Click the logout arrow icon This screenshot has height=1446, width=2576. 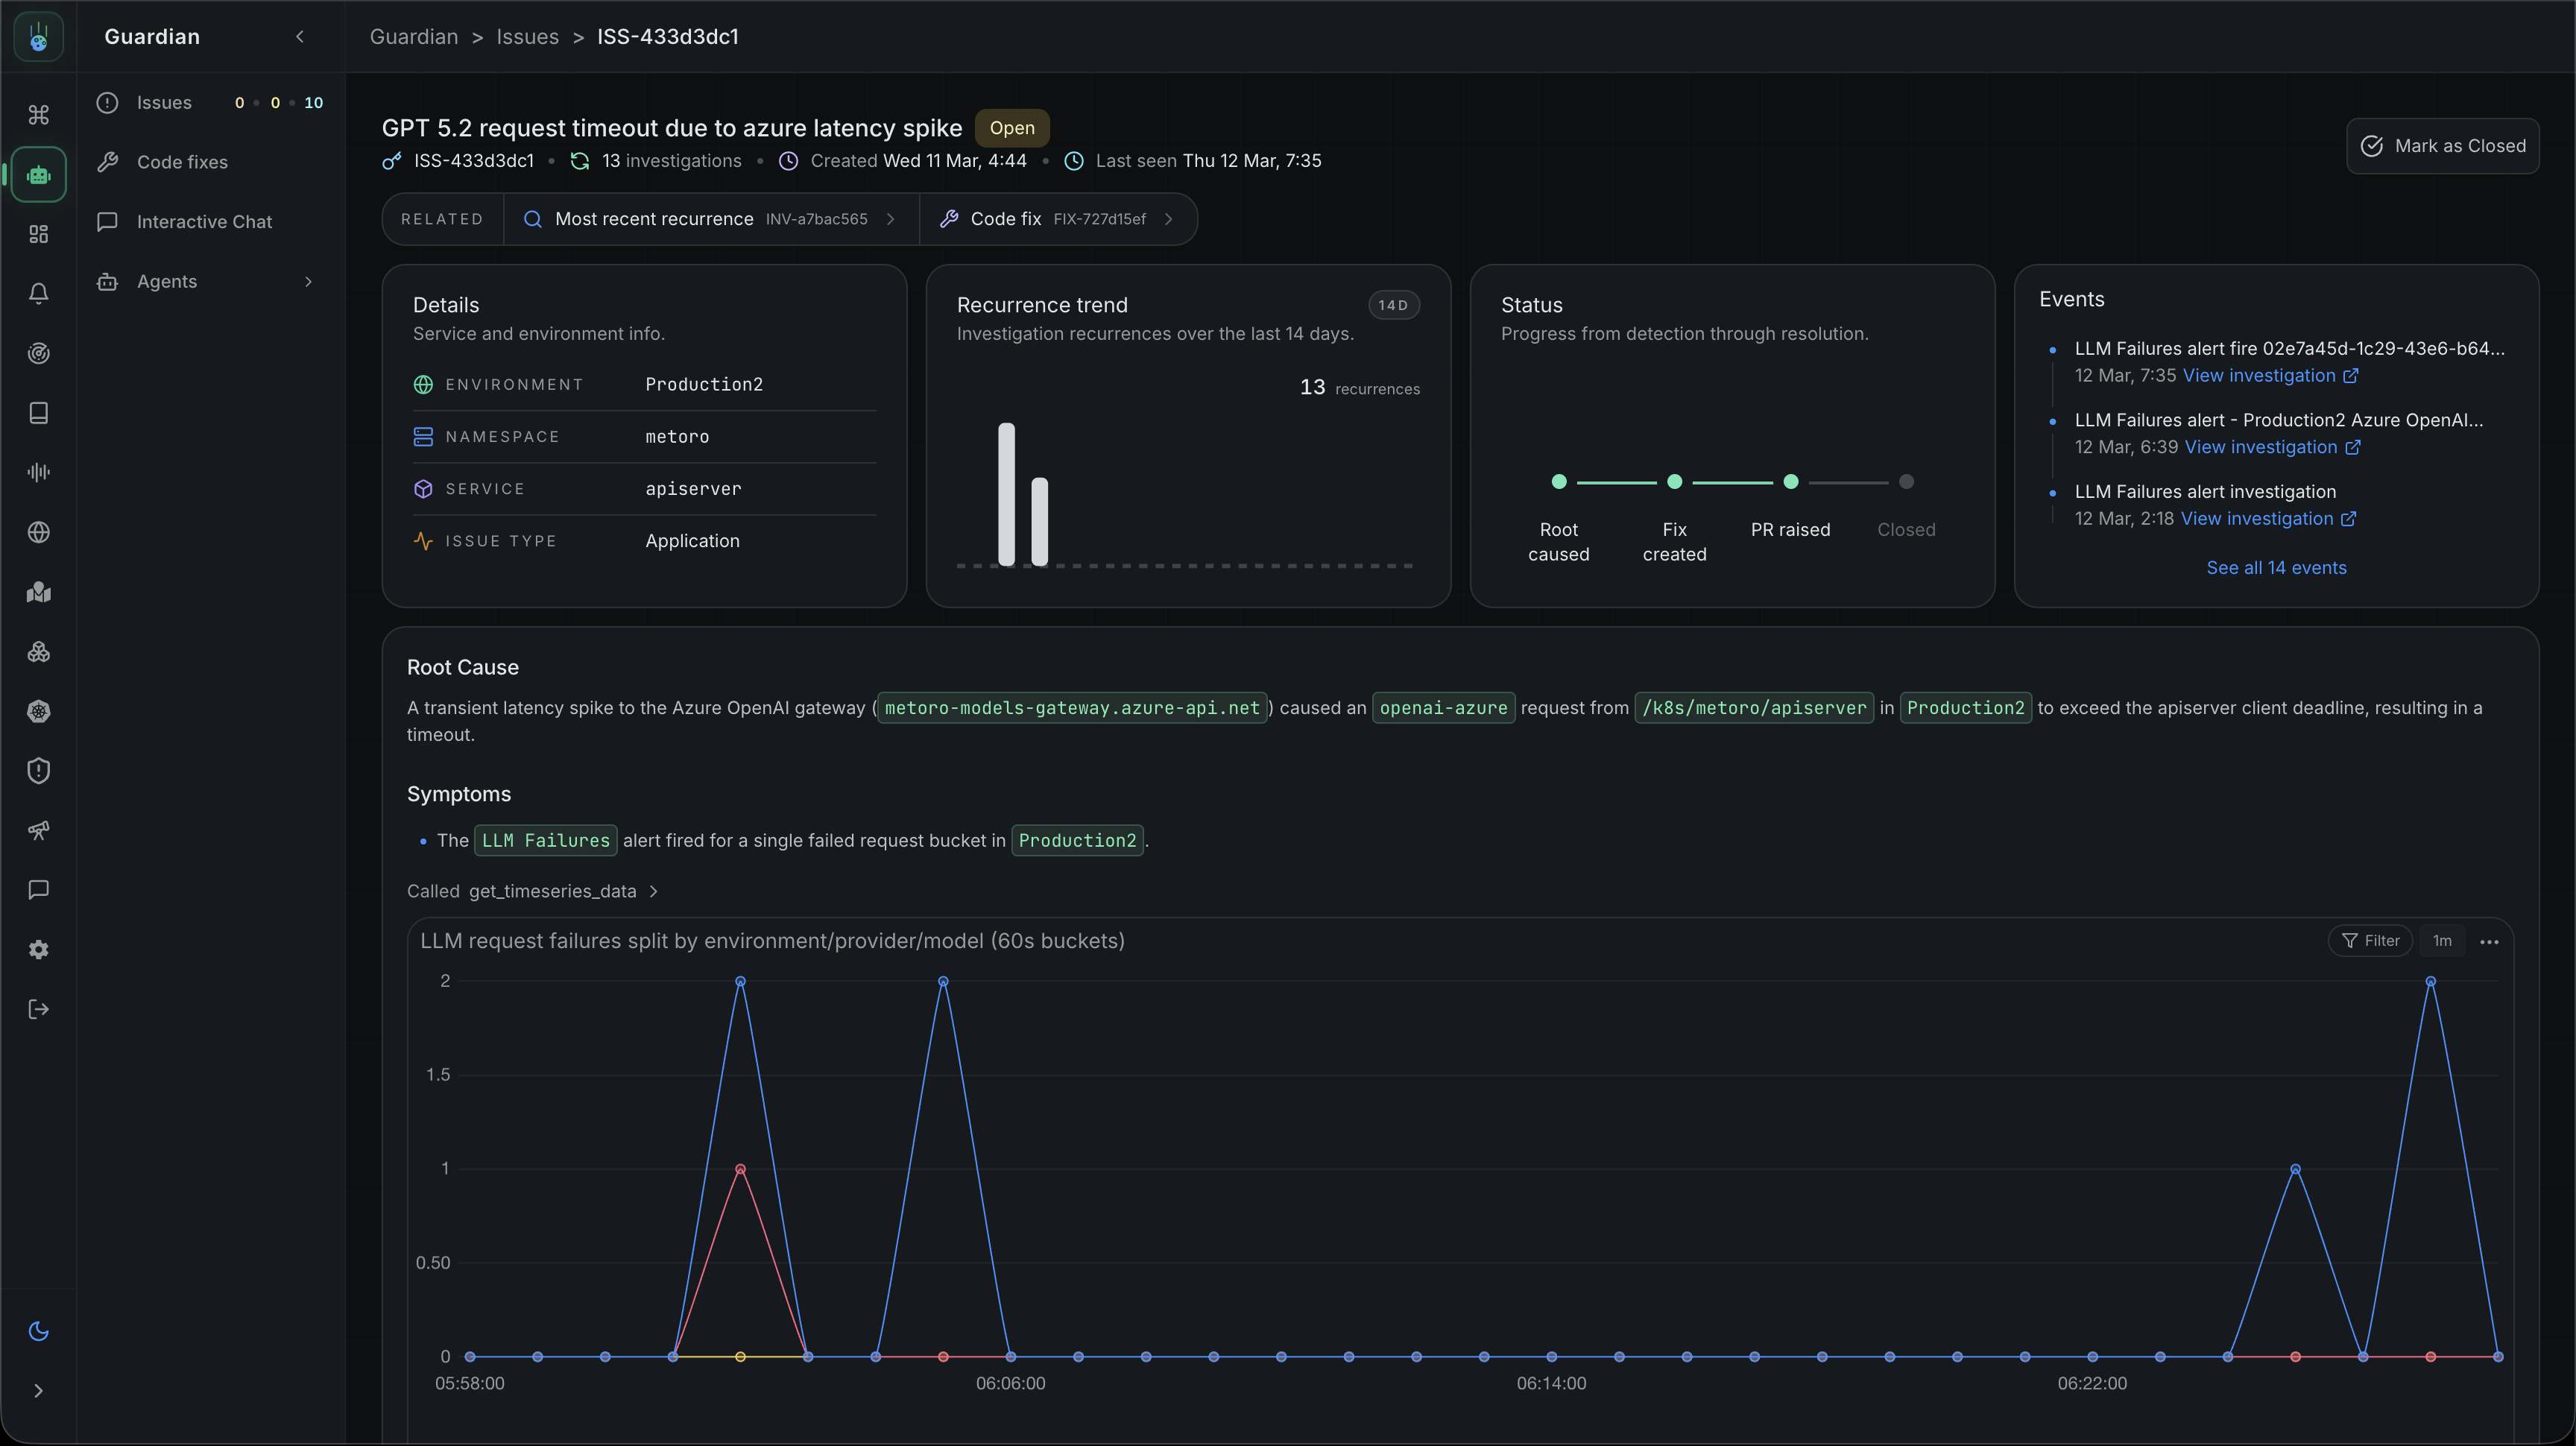point(38,1009)
